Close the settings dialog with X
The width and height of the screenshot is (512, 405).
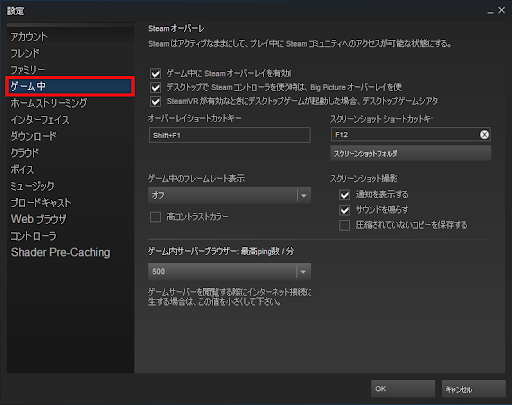coord(502,11)
